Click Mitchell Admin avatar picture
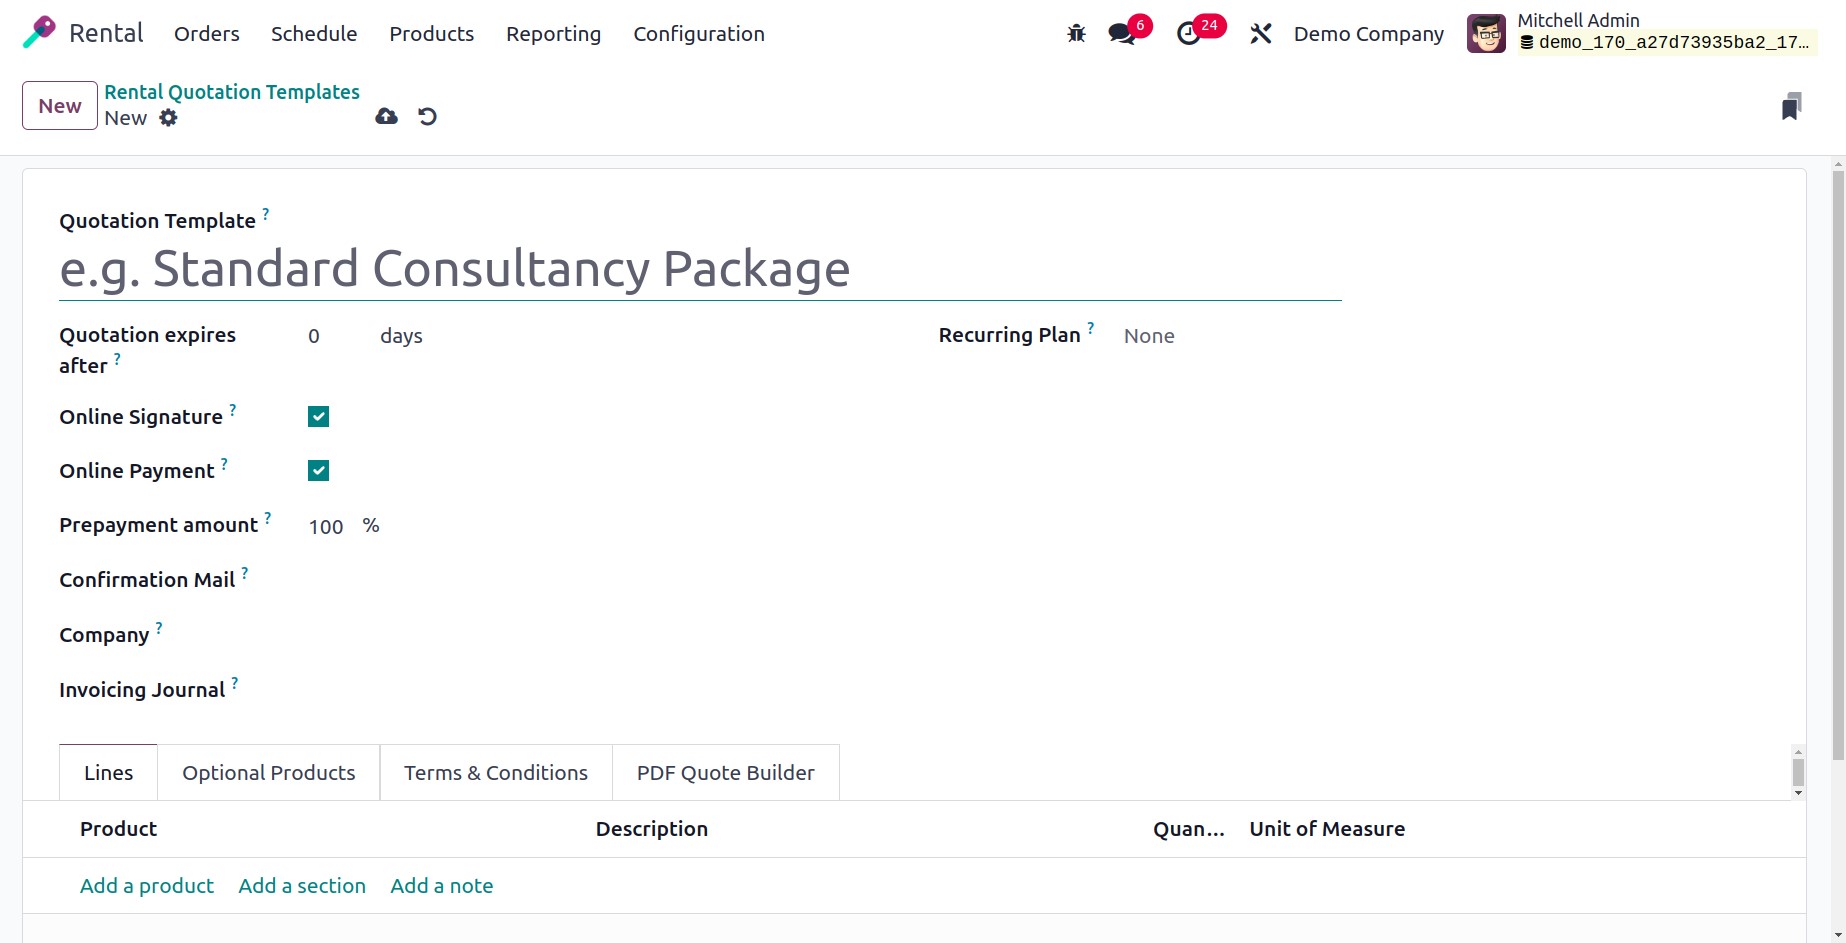 tap(1486, 34)
